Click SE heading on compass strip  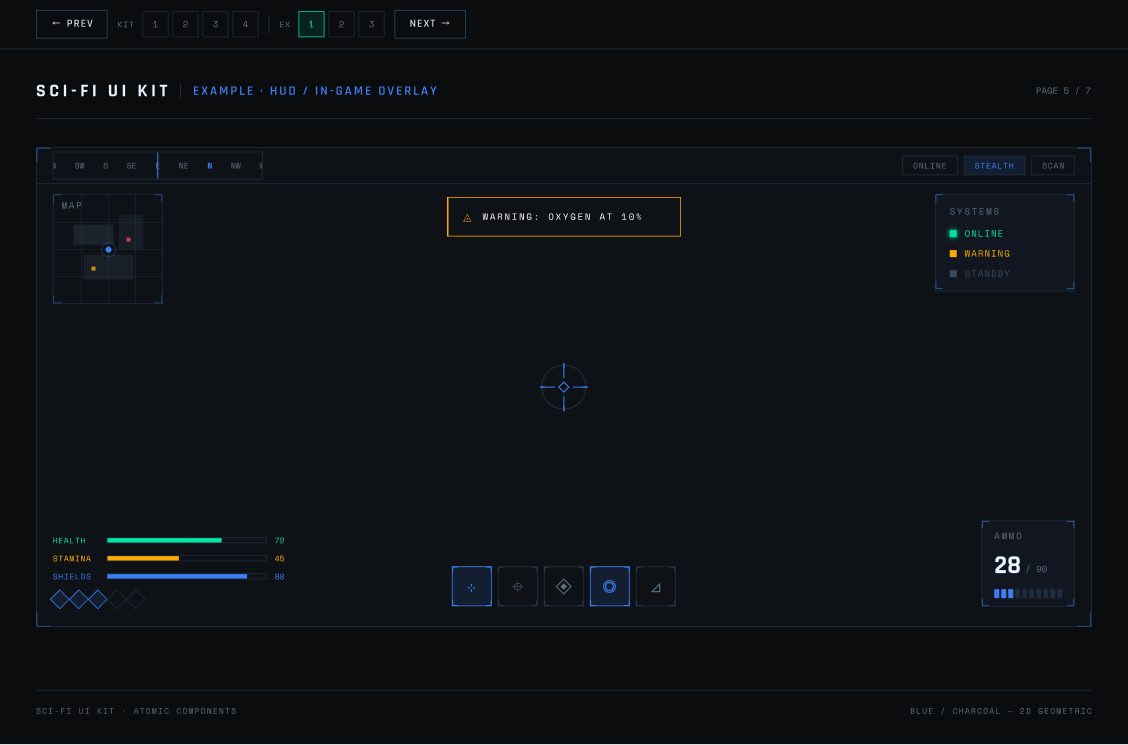click(x=132, y=166)
